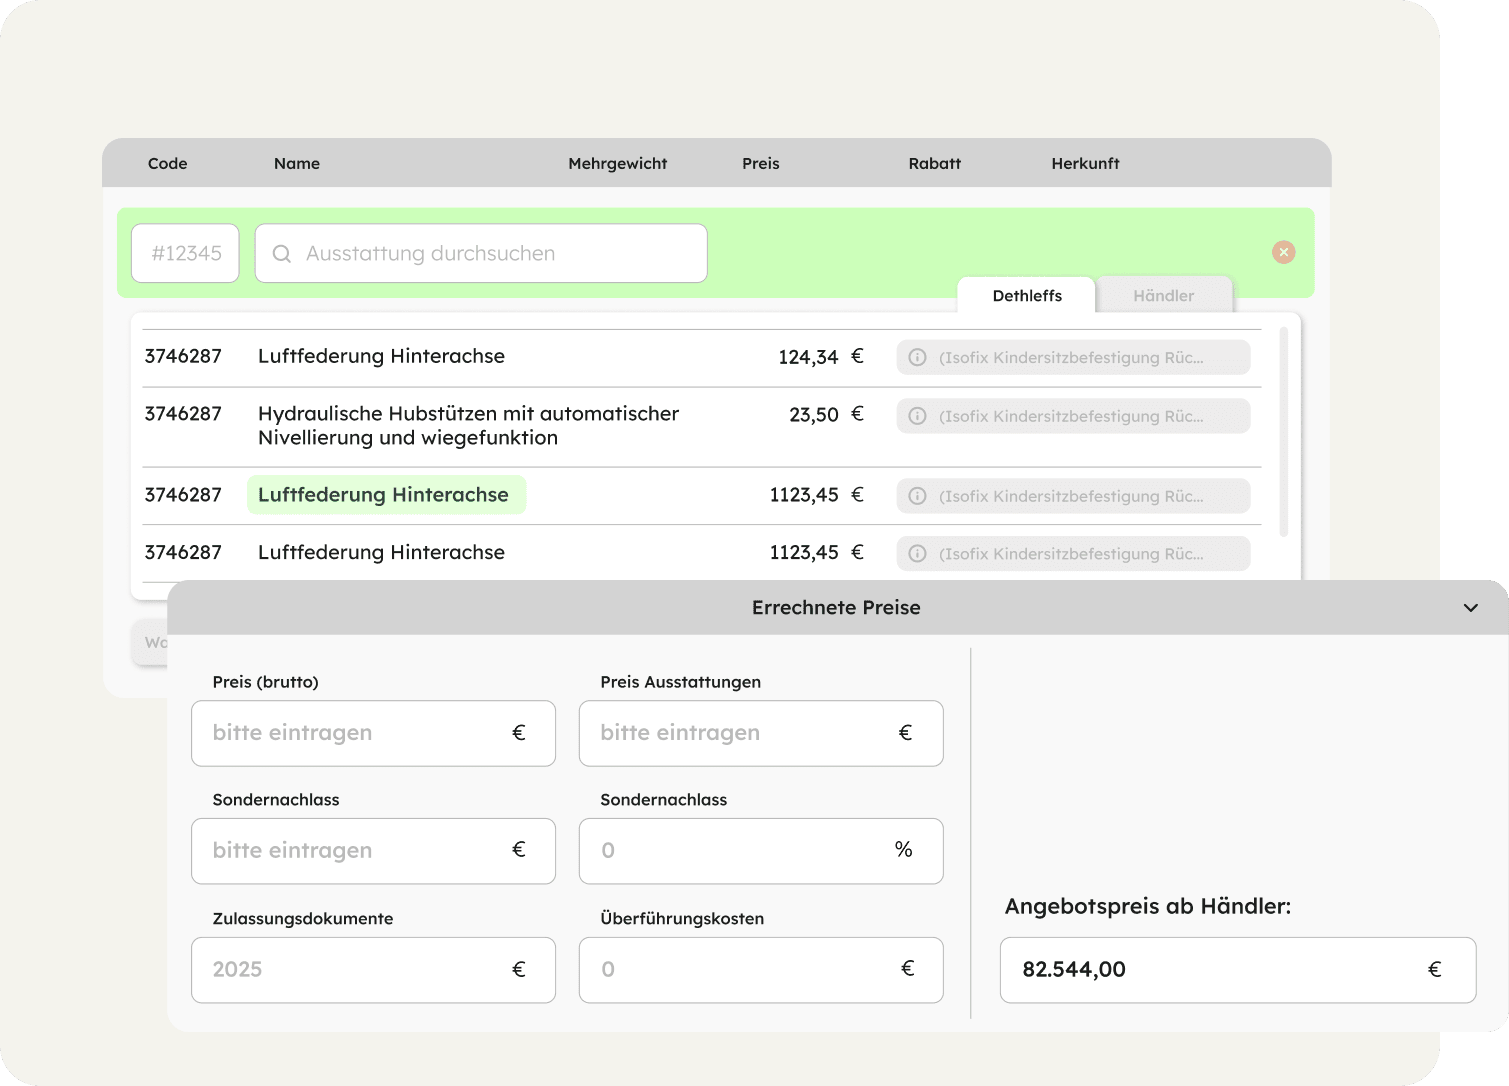This screenshot has height=1086, width=1509.
Task: Switch to the Händler tab
Action: (x=1163, y=296)
